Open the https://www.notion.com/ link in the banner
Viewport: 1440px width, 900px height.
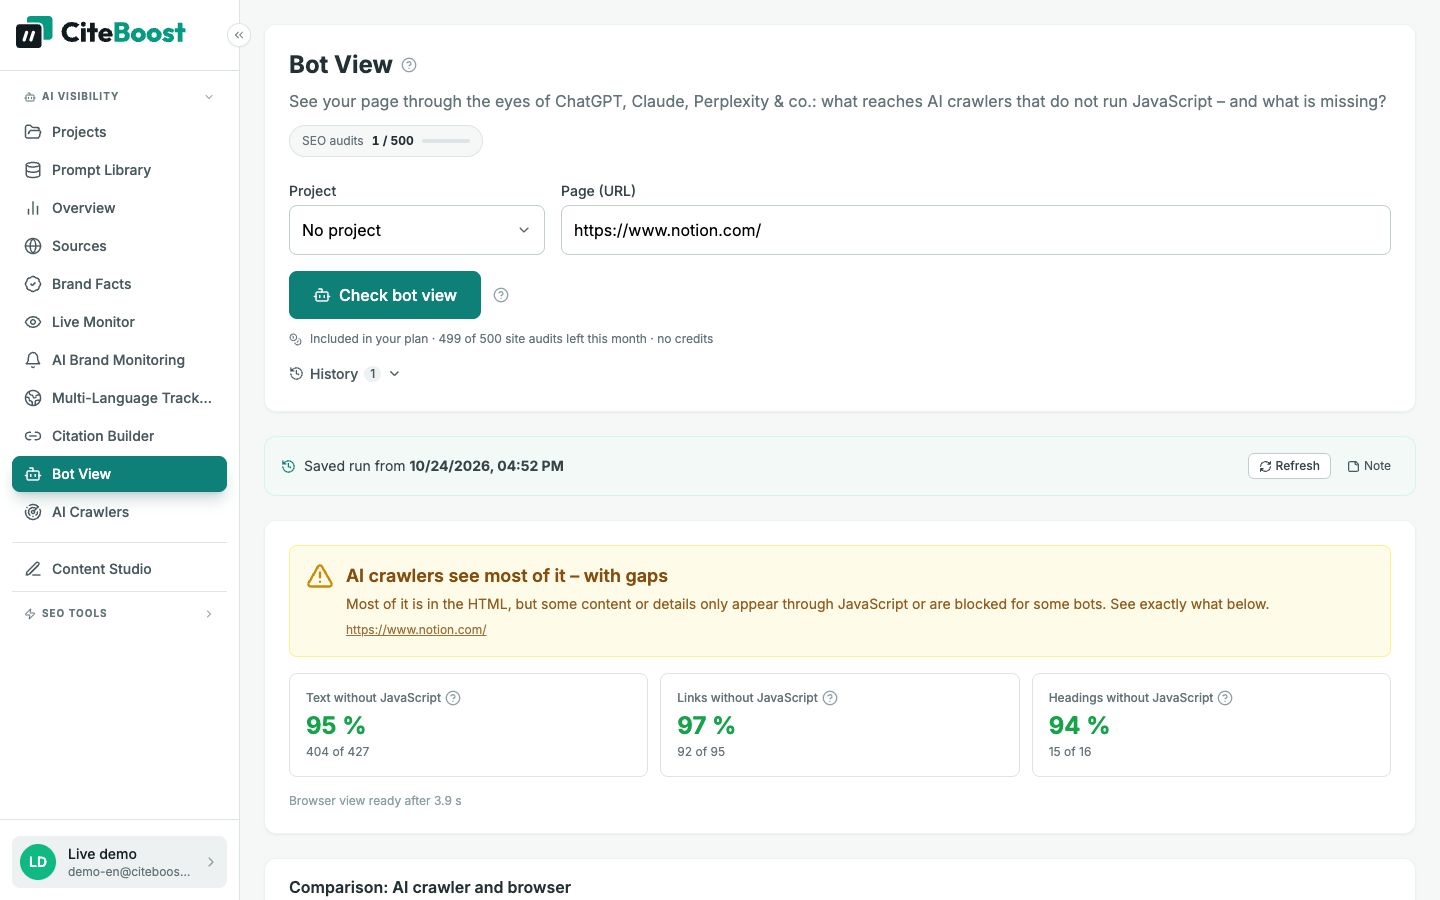coord(416,630)
